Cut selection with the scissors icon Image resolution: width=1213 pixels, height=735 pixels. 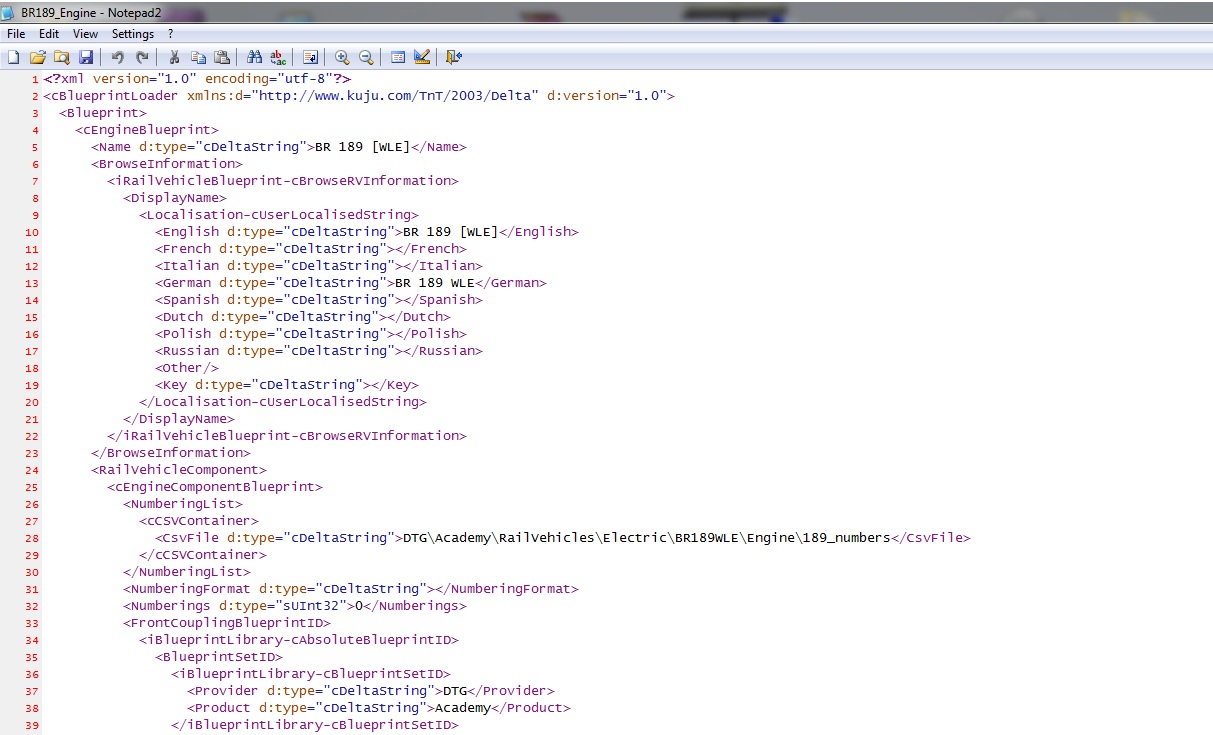[174, 57]
